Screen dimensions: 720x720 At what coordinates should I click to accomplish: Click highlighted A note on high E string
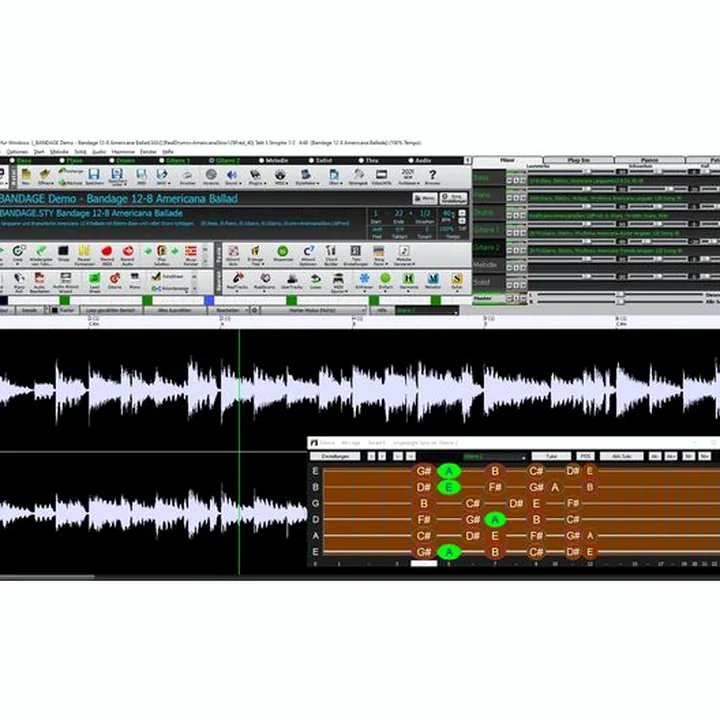click(449, 471)
